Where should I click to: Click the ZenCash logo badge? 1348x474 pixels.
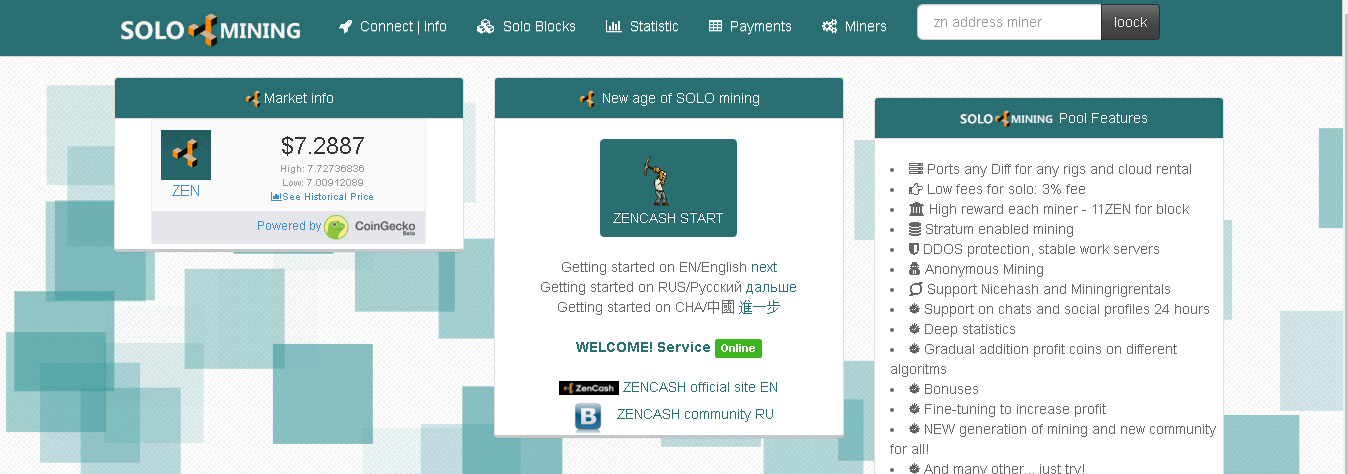pyautogui.click(x=589, y=388)
